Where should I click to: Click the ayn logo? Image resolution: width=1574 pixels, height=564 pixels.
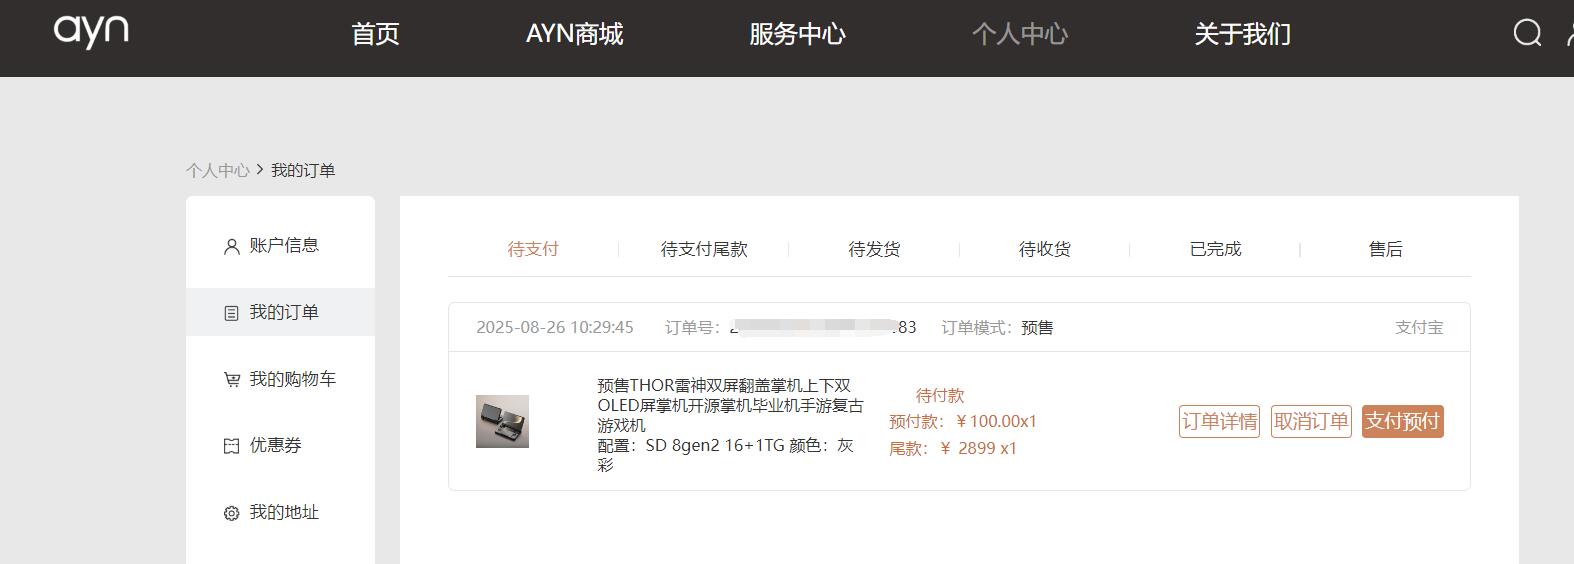91,31
